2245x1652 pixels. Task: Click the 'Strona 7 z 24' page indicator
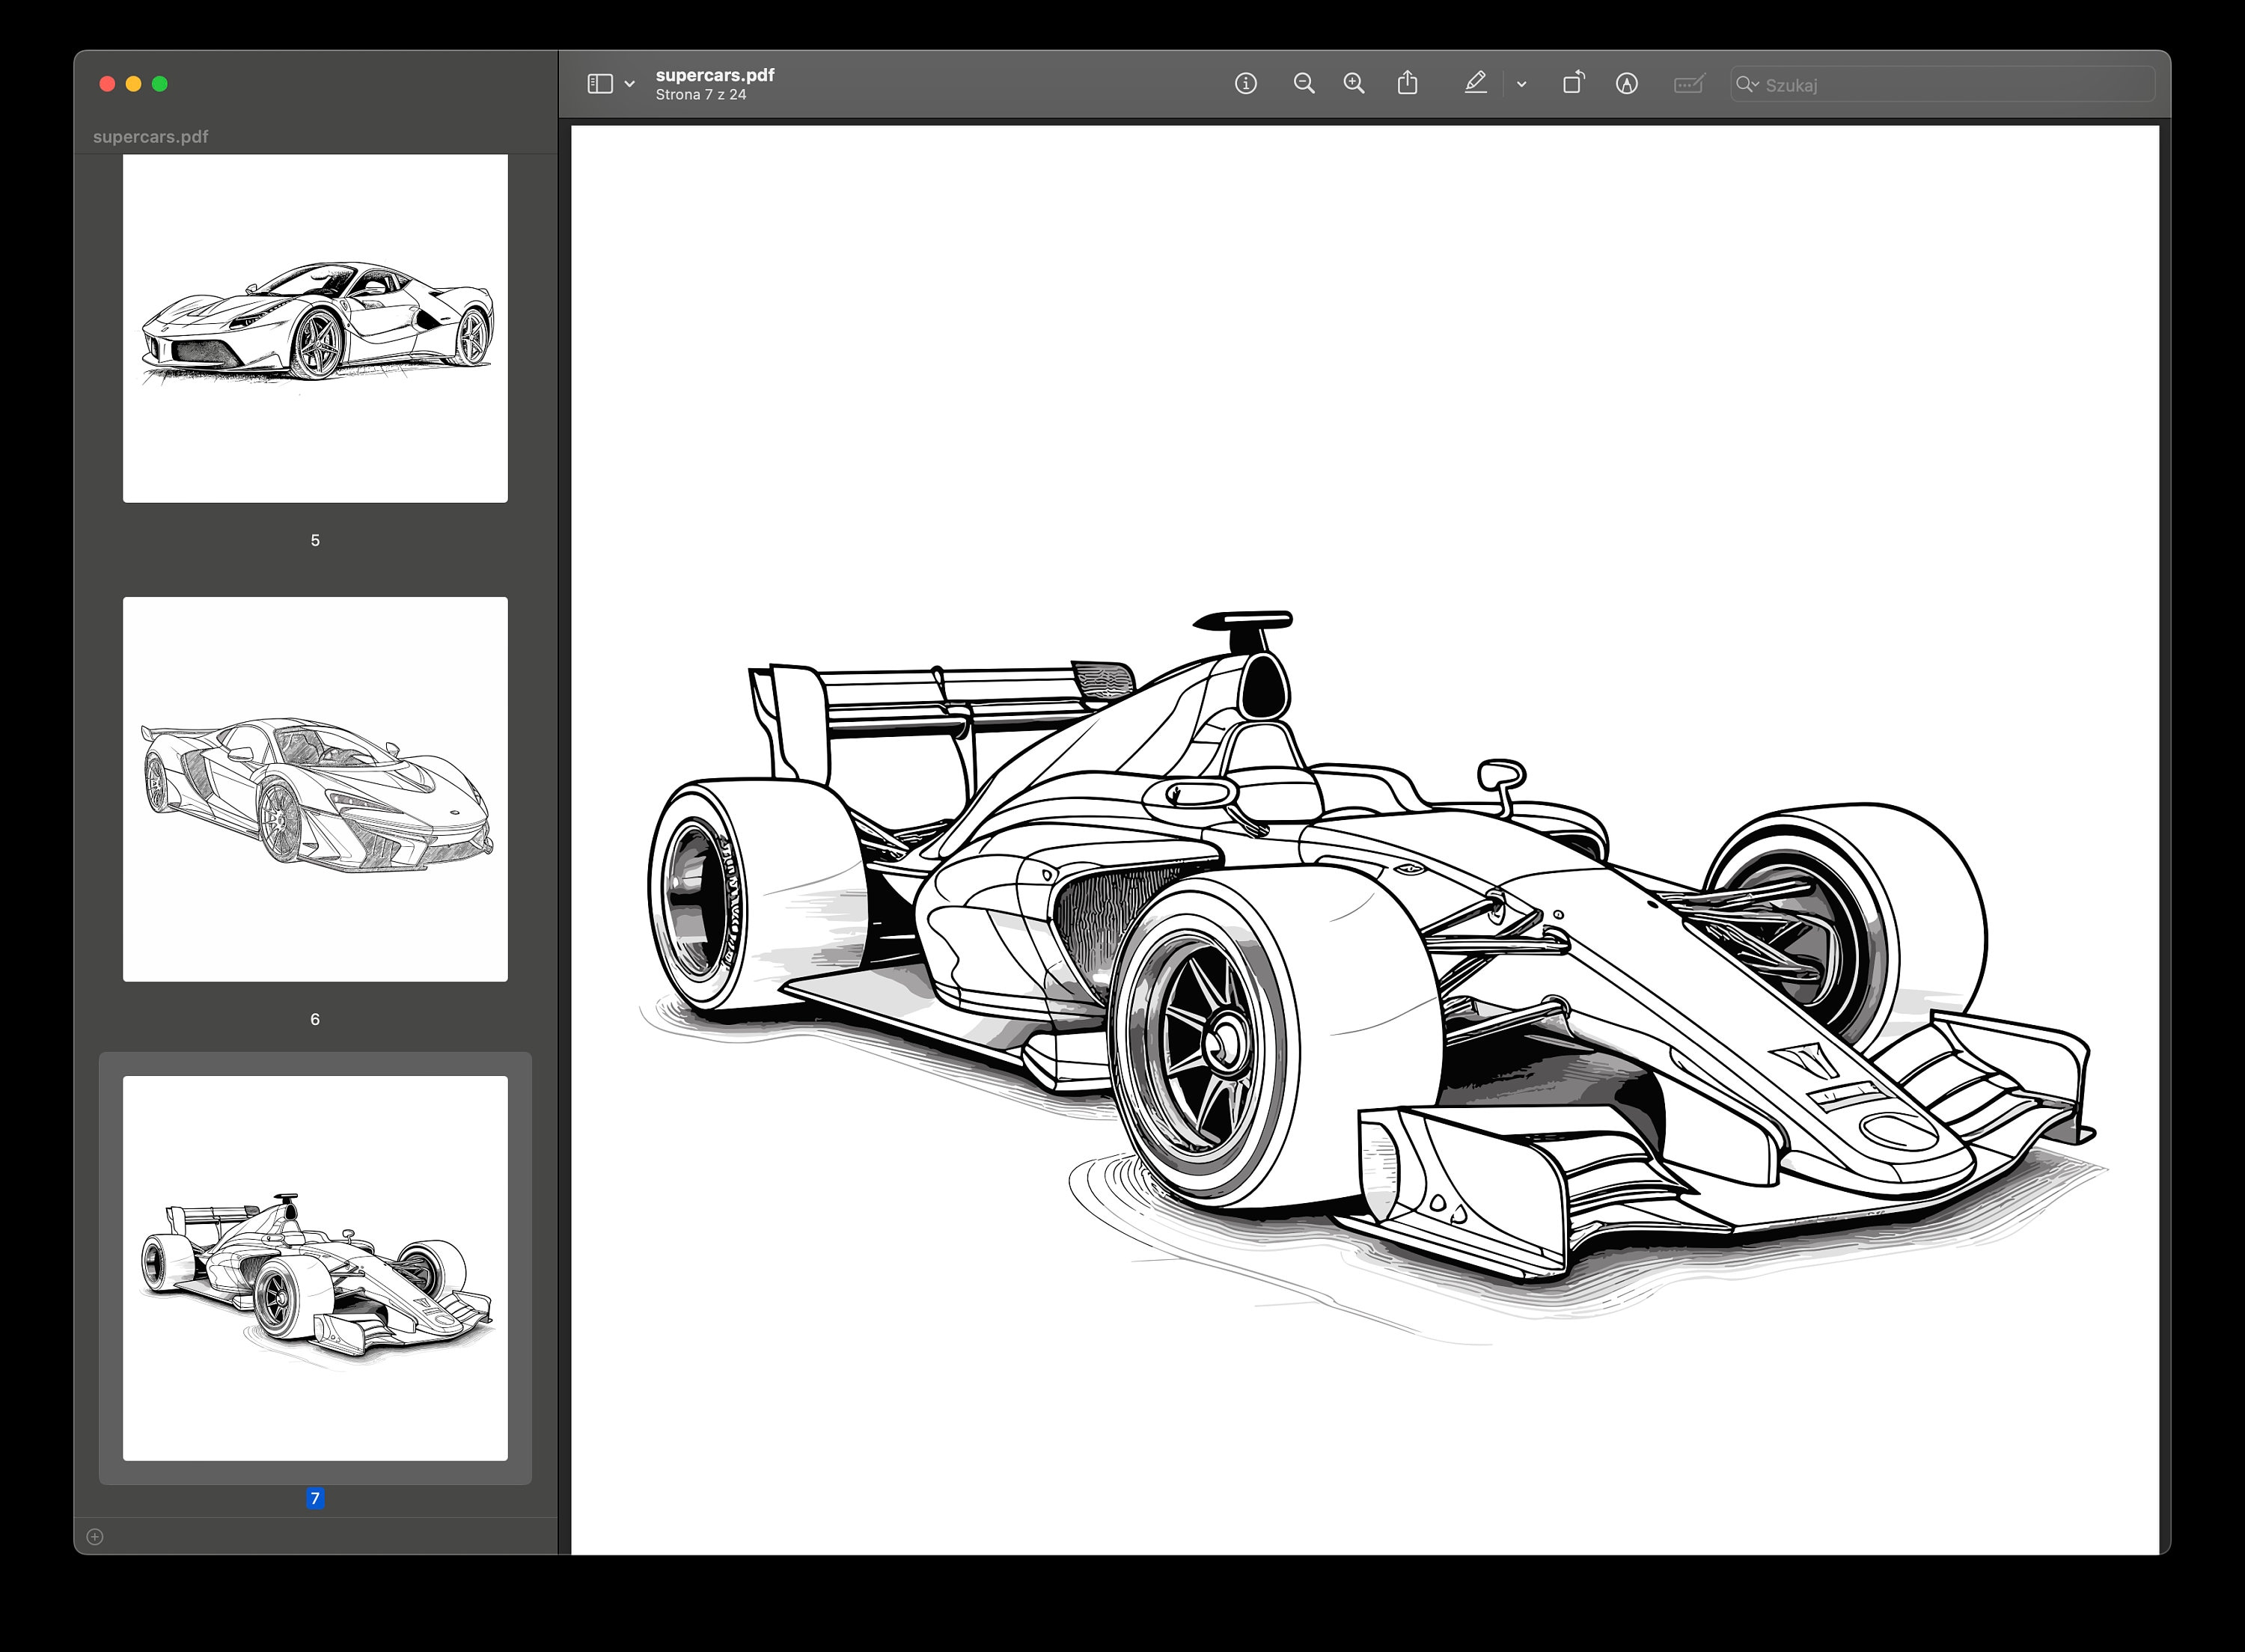(701, 95)
